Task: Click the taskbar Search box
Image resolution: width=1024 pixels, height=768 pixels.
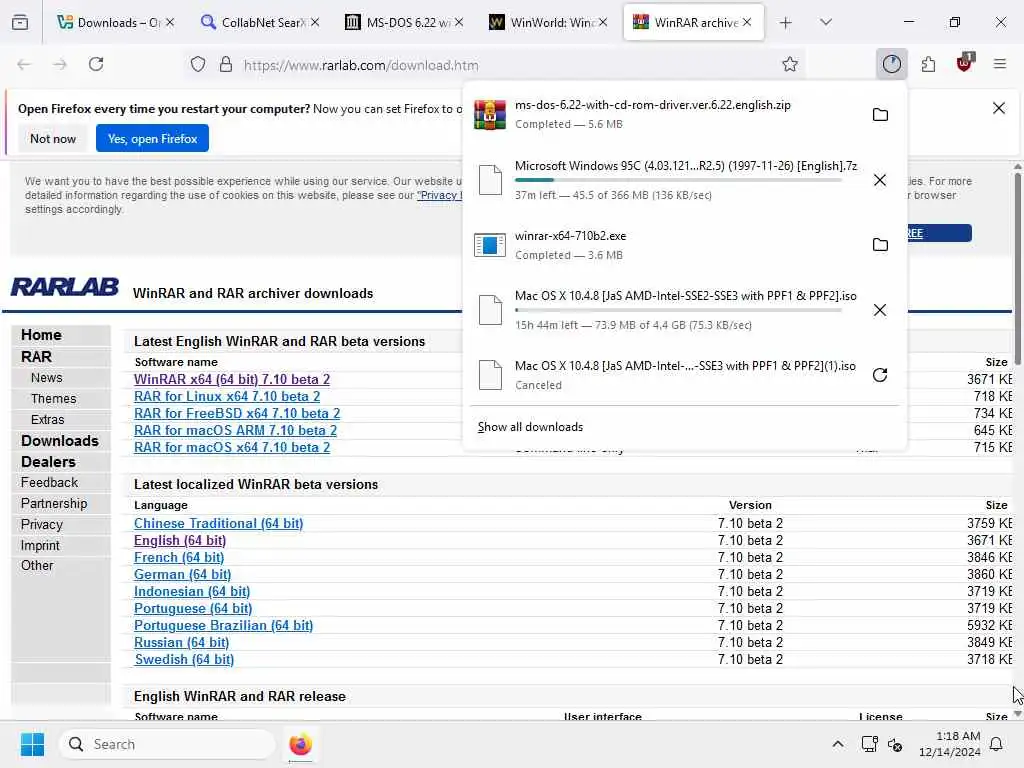Action: tap(167, 744)
